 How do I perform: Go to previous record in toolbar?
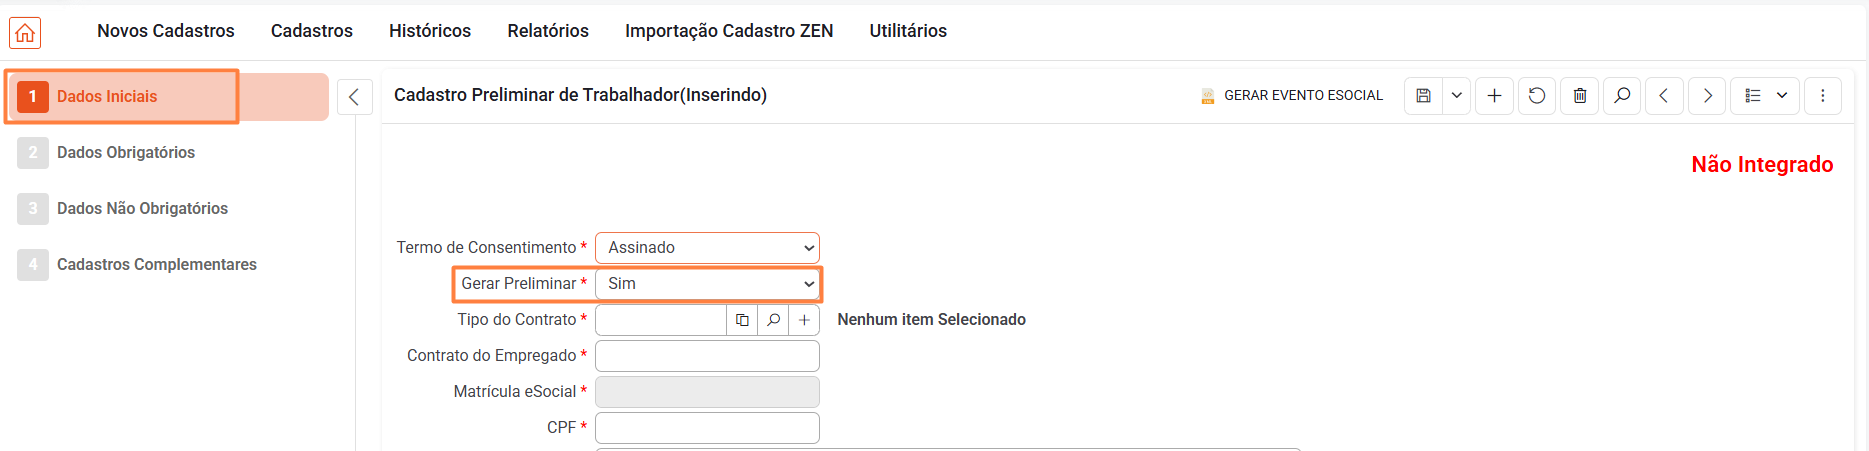[x=1664, y=96]
